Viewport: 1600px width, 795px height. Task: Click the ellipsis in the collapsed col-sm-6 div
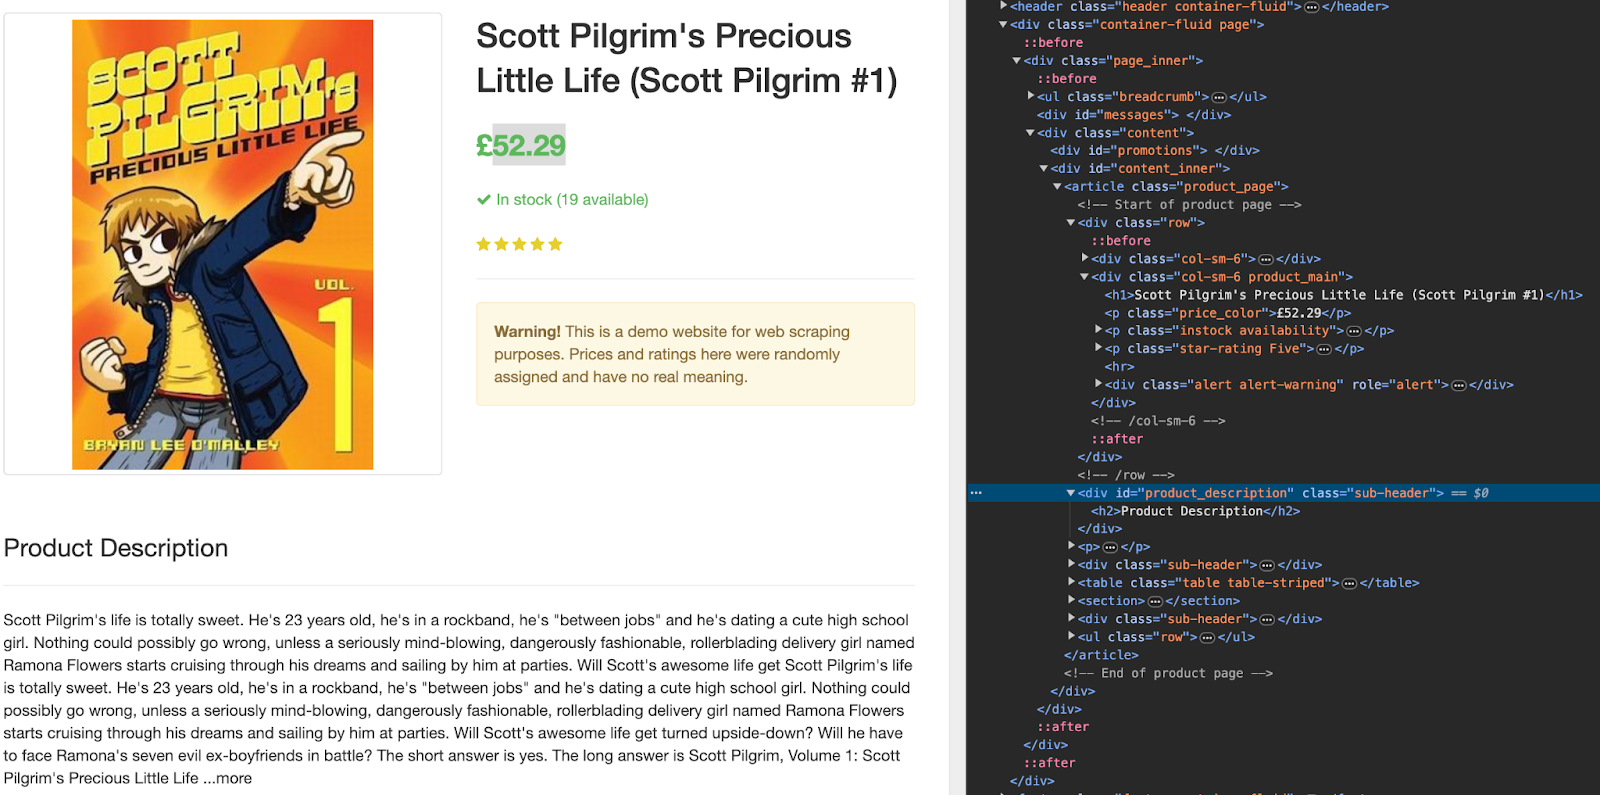pos(1266,259)
